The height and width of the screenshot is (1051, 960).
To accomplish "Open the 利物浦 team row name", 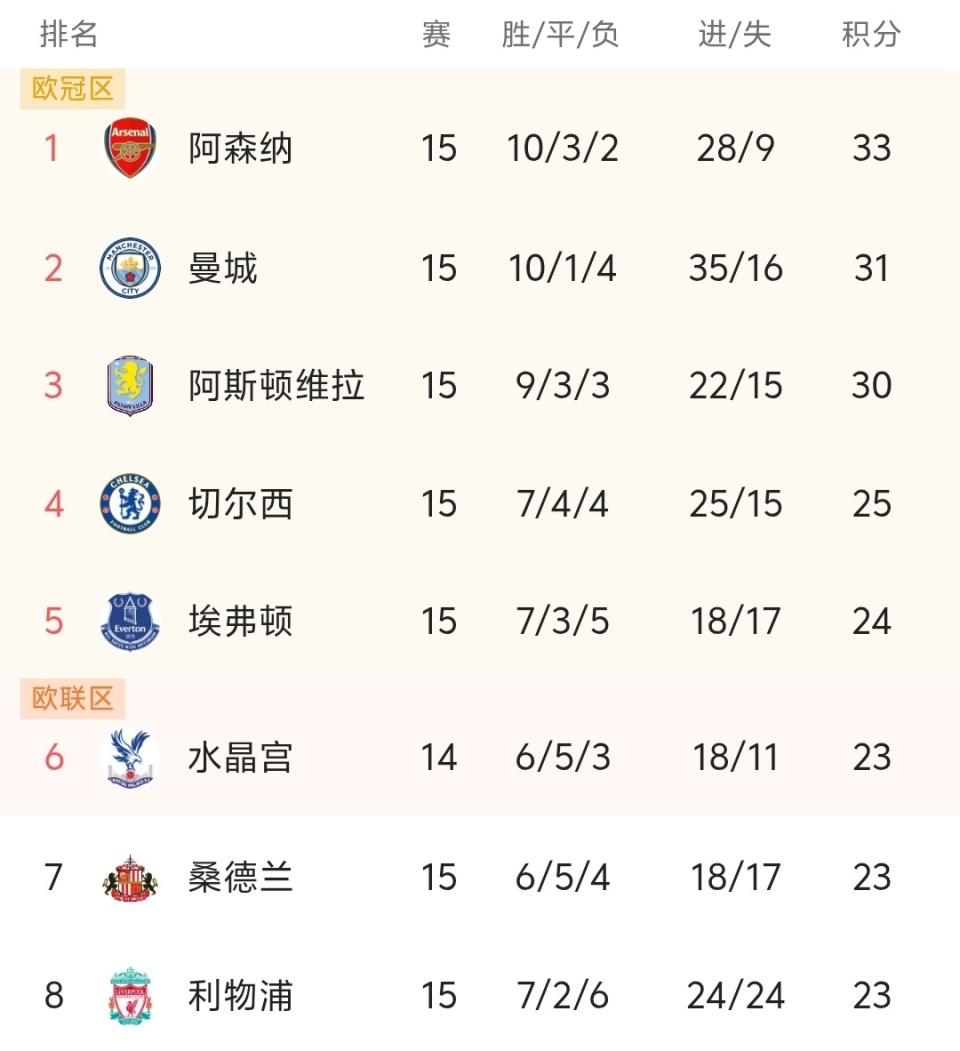I will (x=240, y=996).
